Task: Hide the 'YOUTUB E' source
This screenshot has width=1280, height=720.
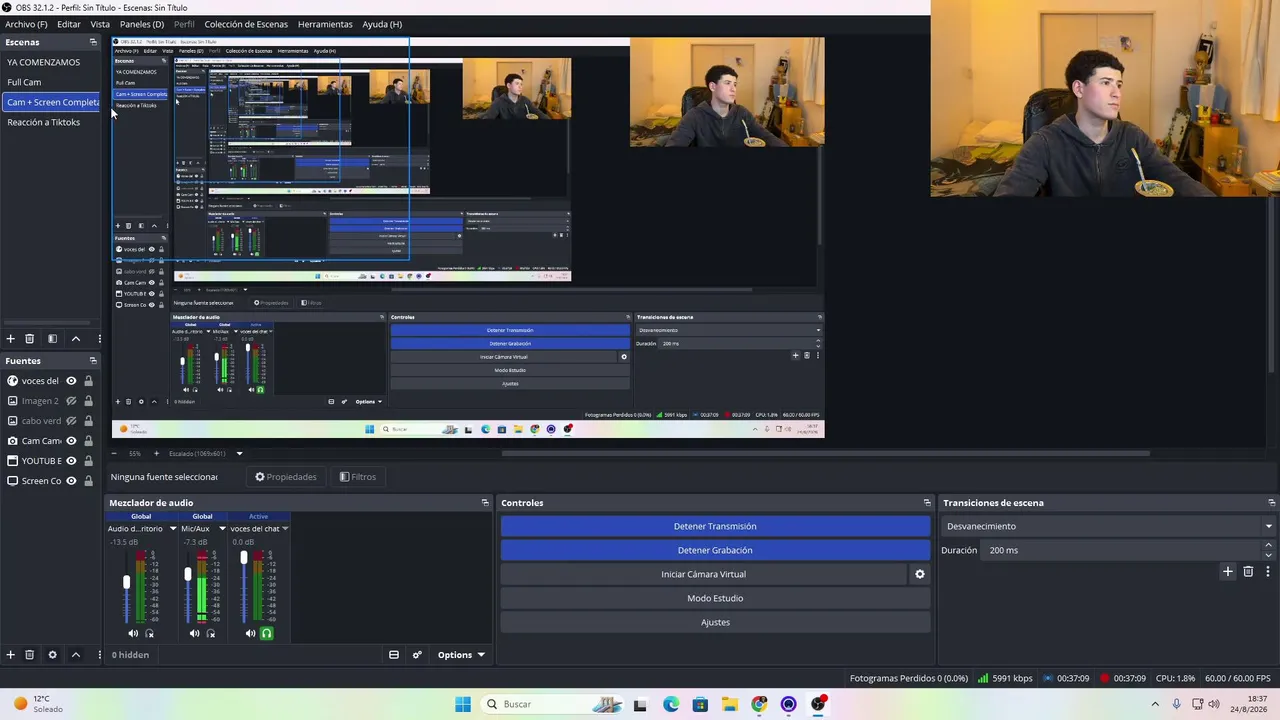Action: click(x=71, y=461)
